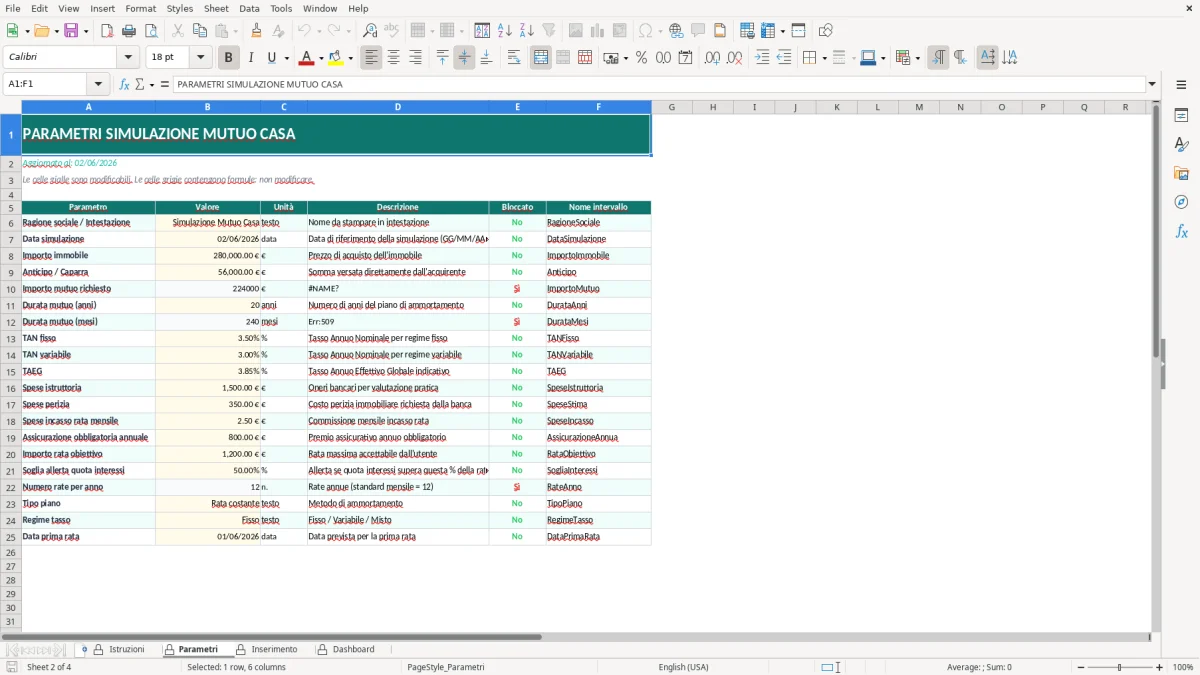Activate Clone Formatting paintbrush
1200x675 pixels.
(256, 31)
